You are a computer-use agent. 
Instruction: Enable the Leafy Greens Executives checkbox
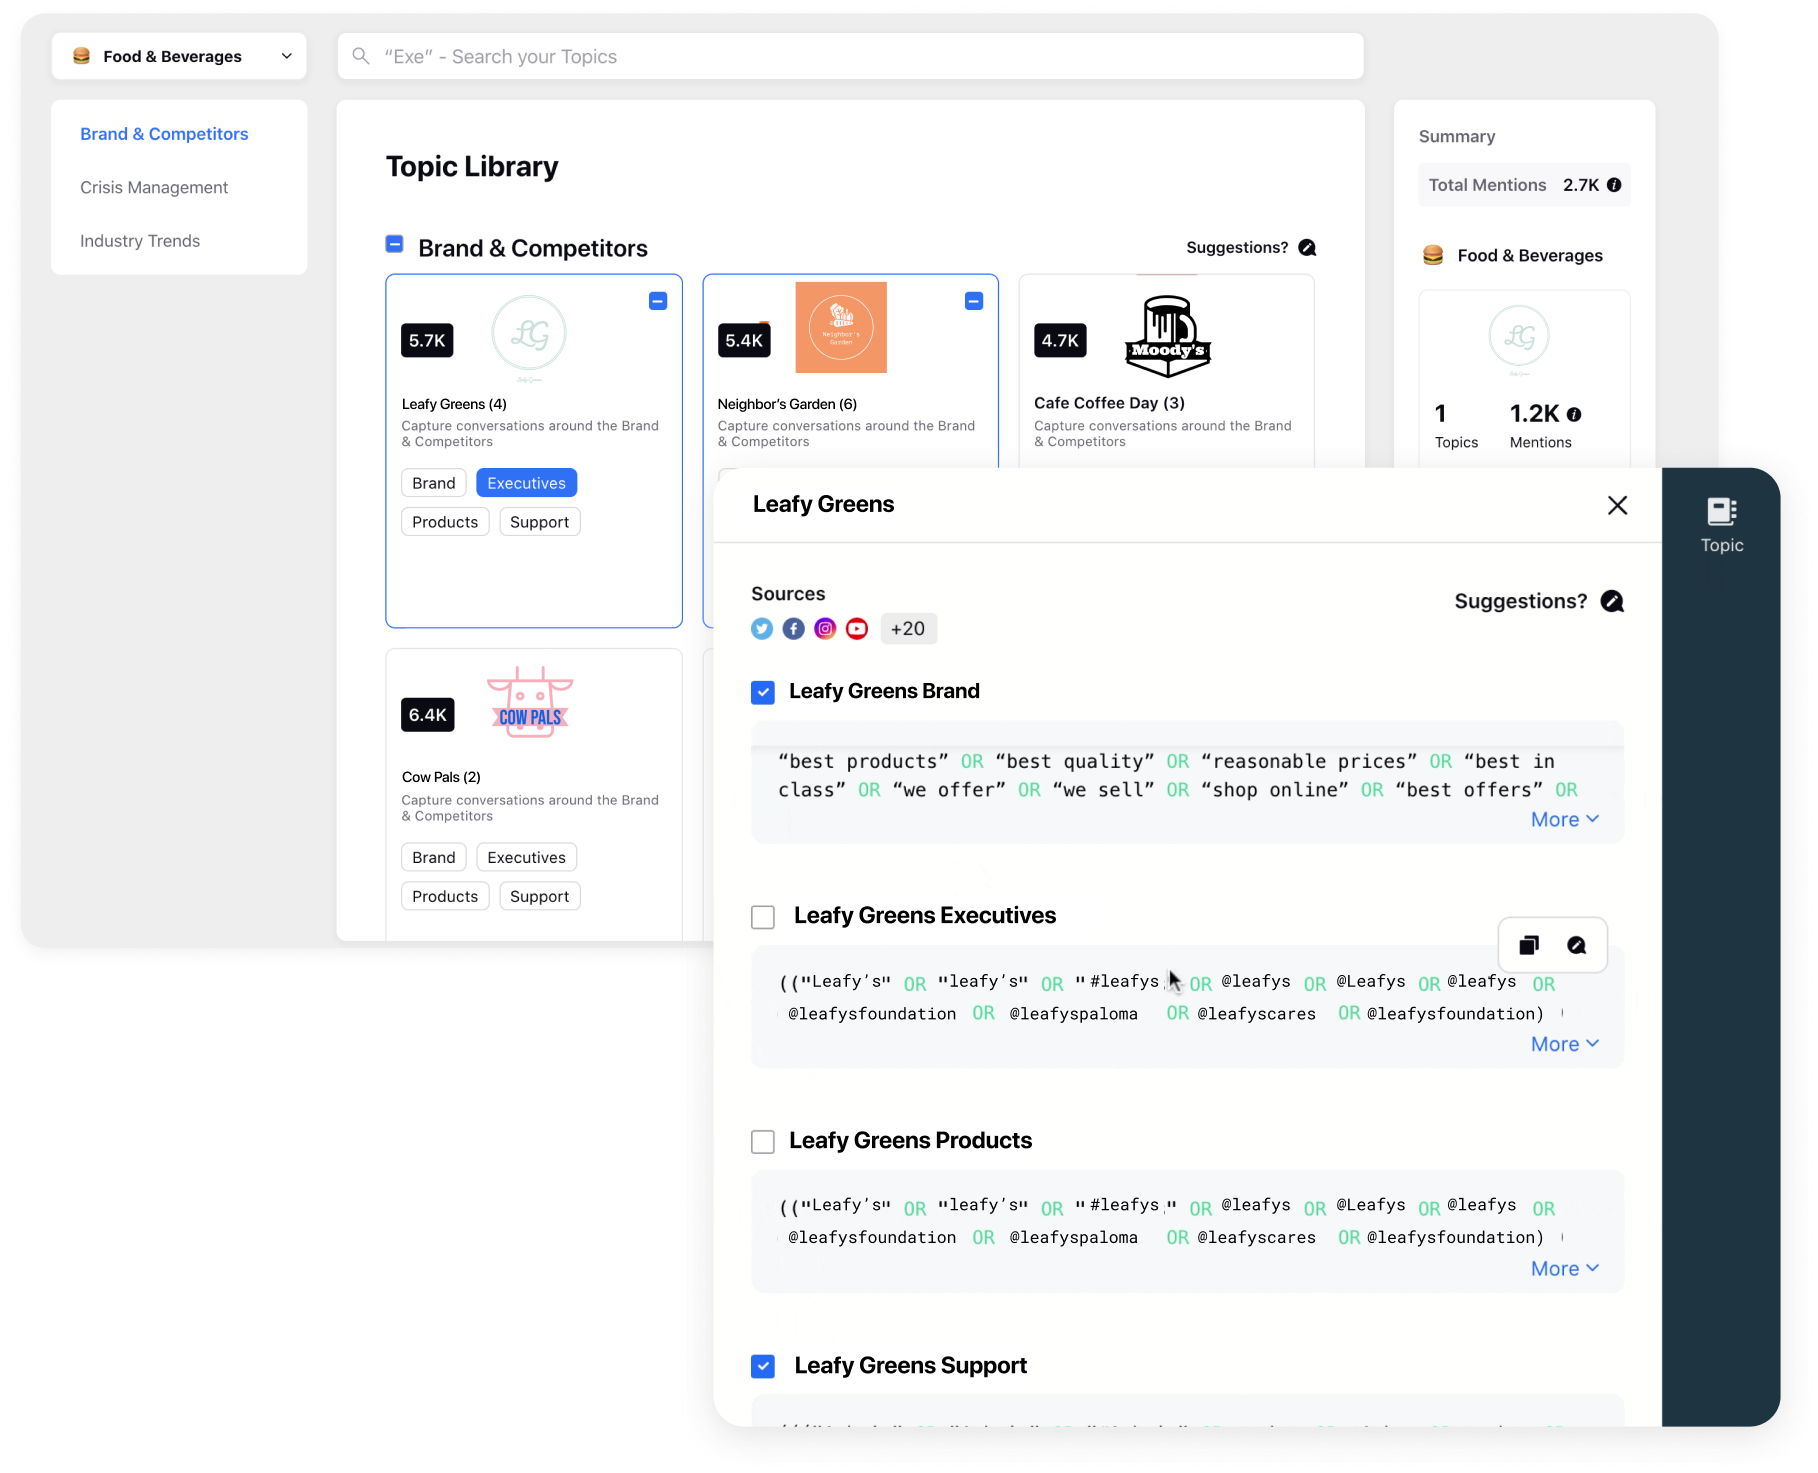(763, 916)
